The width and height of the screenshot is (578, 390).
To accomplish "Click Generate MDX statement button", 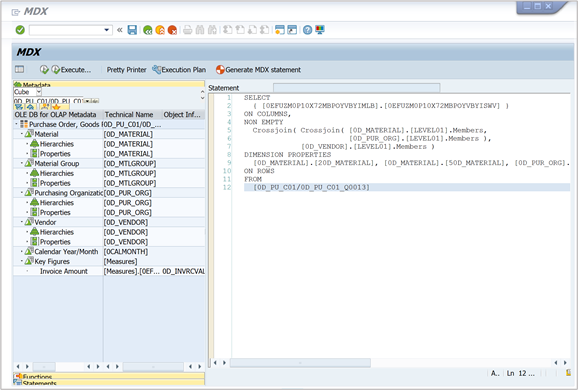I will click(258, 70).
